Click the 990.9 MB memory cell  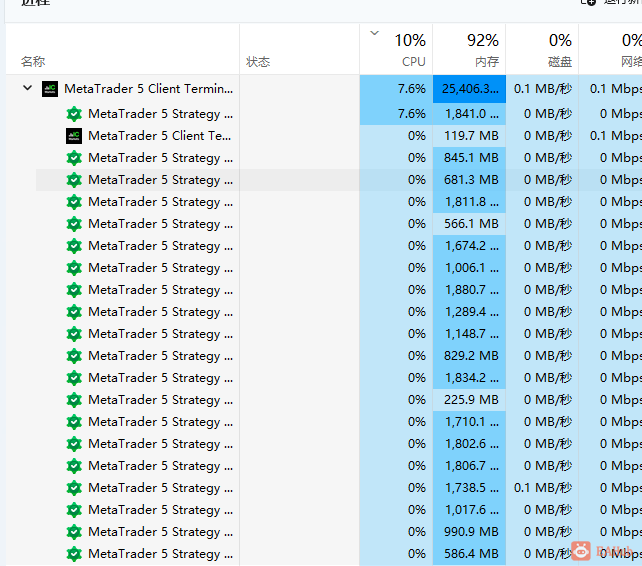point(469,532)
